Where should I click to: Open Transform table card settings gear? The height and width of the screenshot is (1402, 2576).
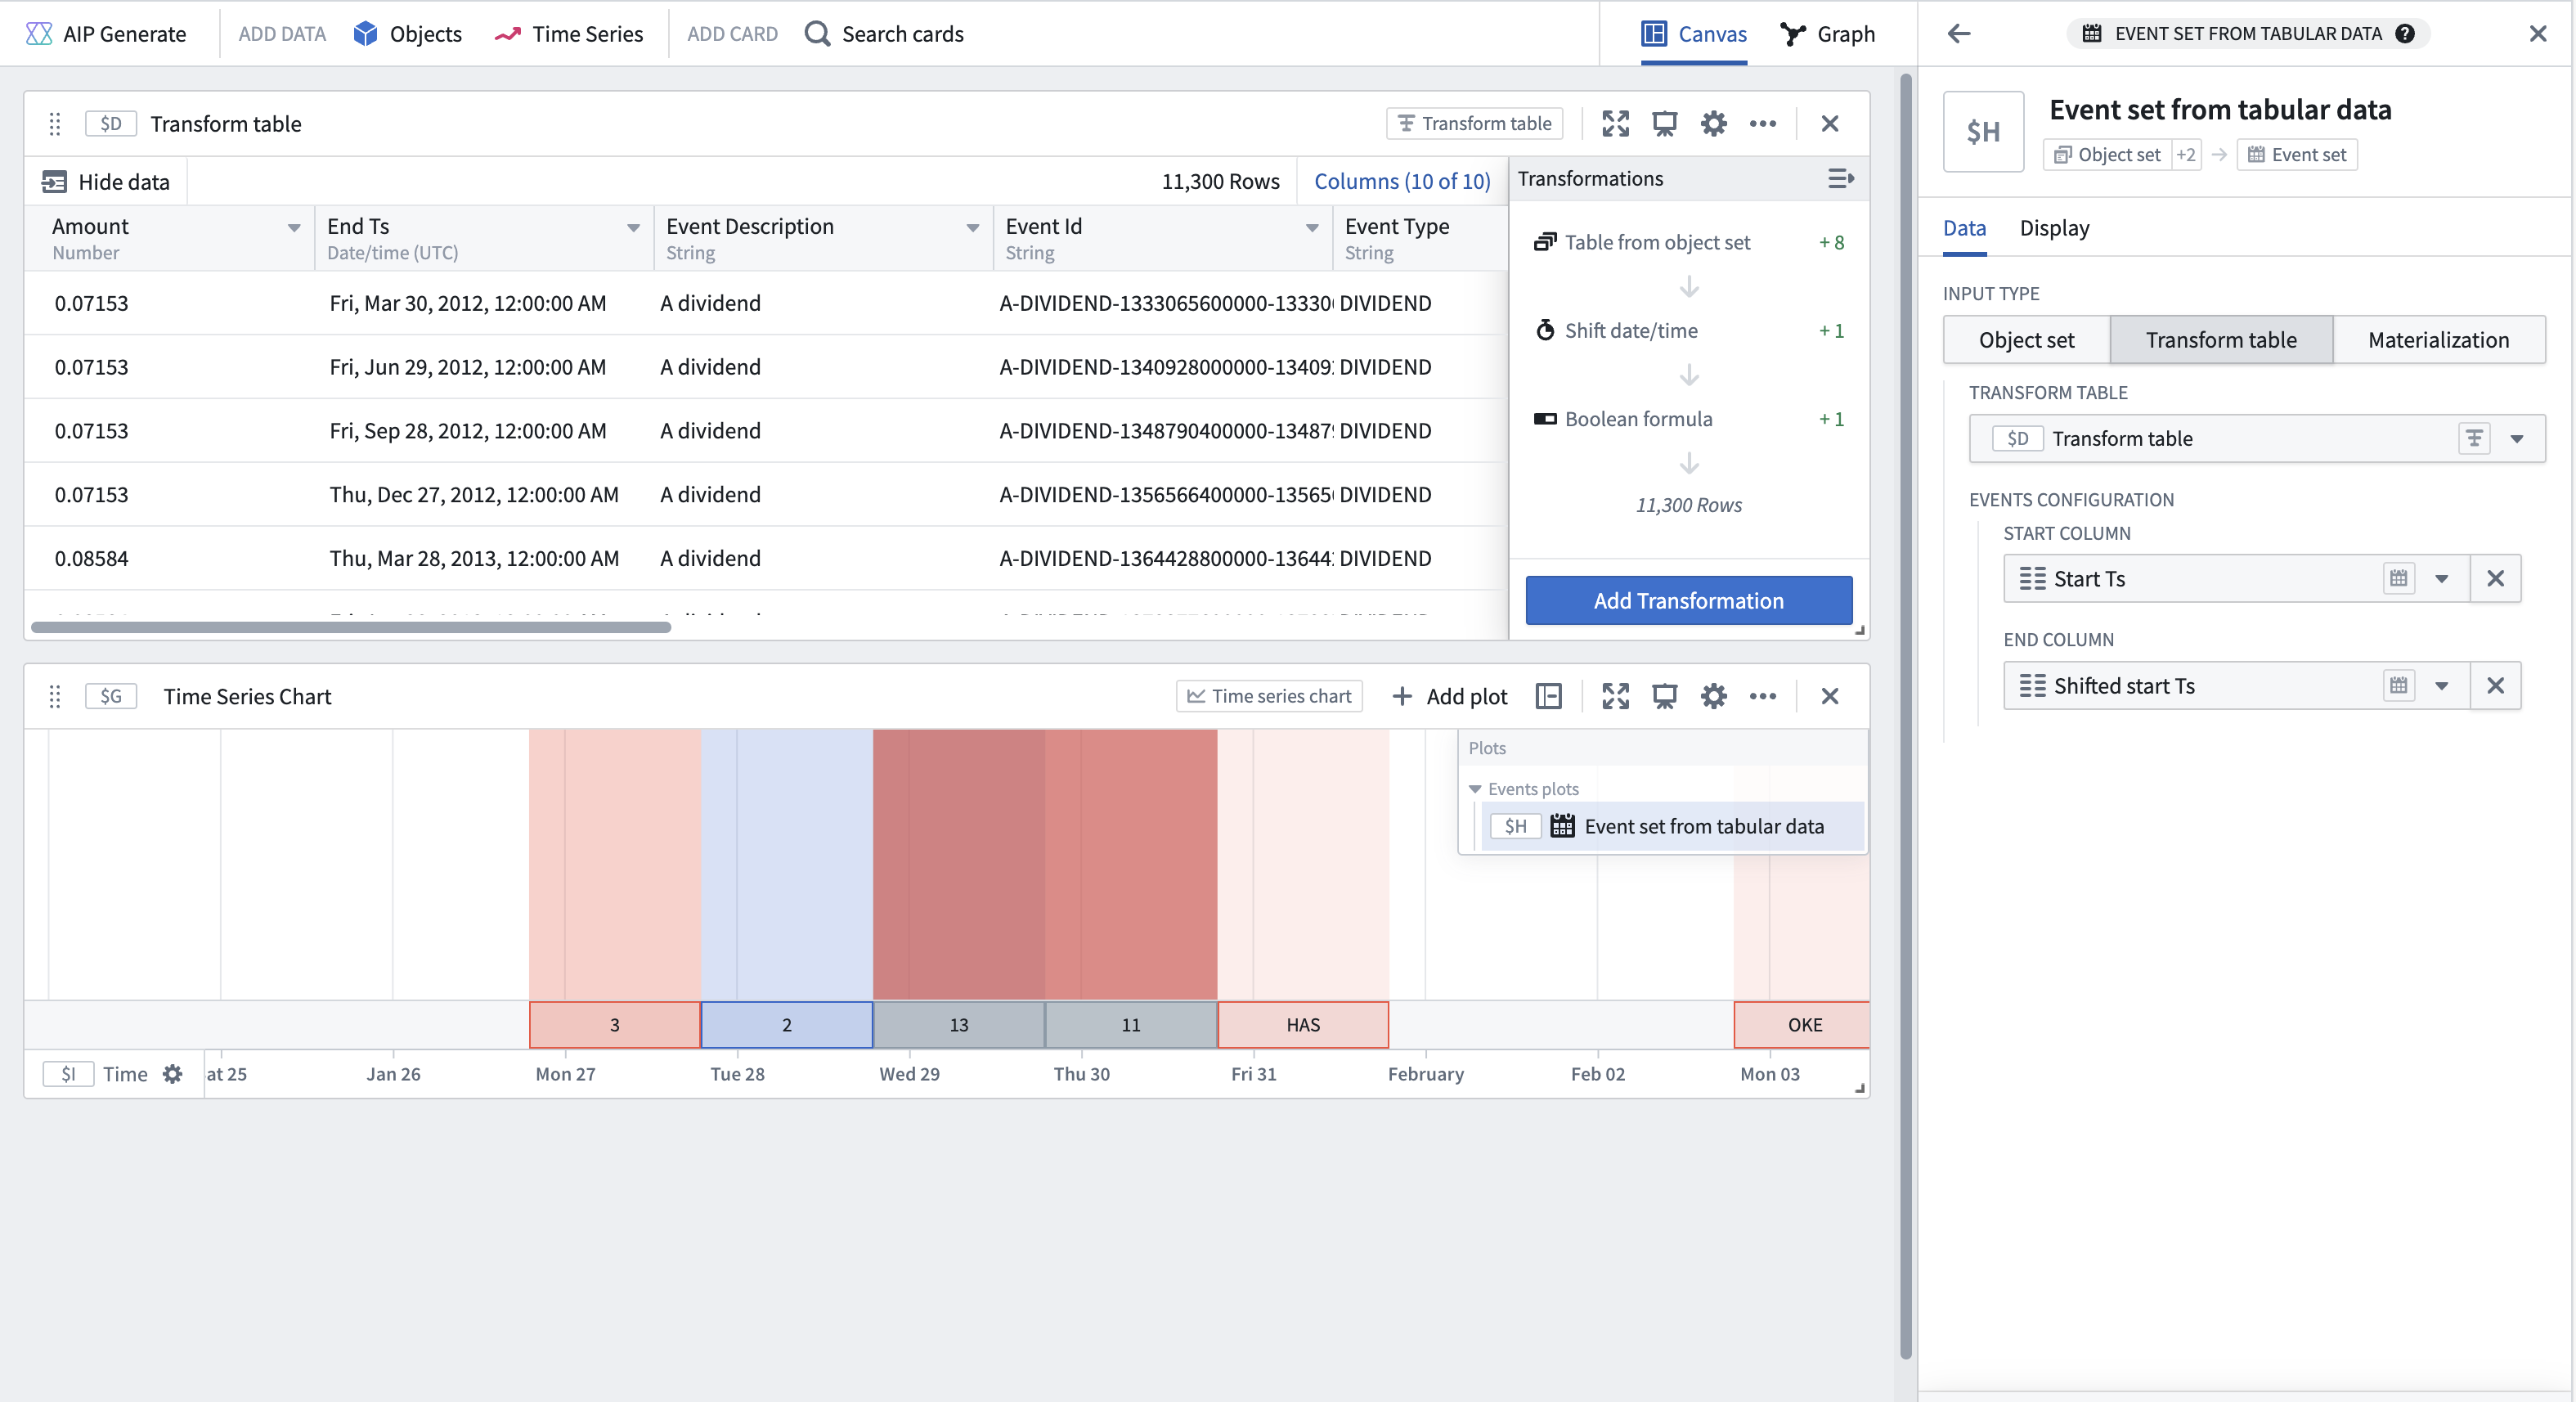tap(1714, 124)
